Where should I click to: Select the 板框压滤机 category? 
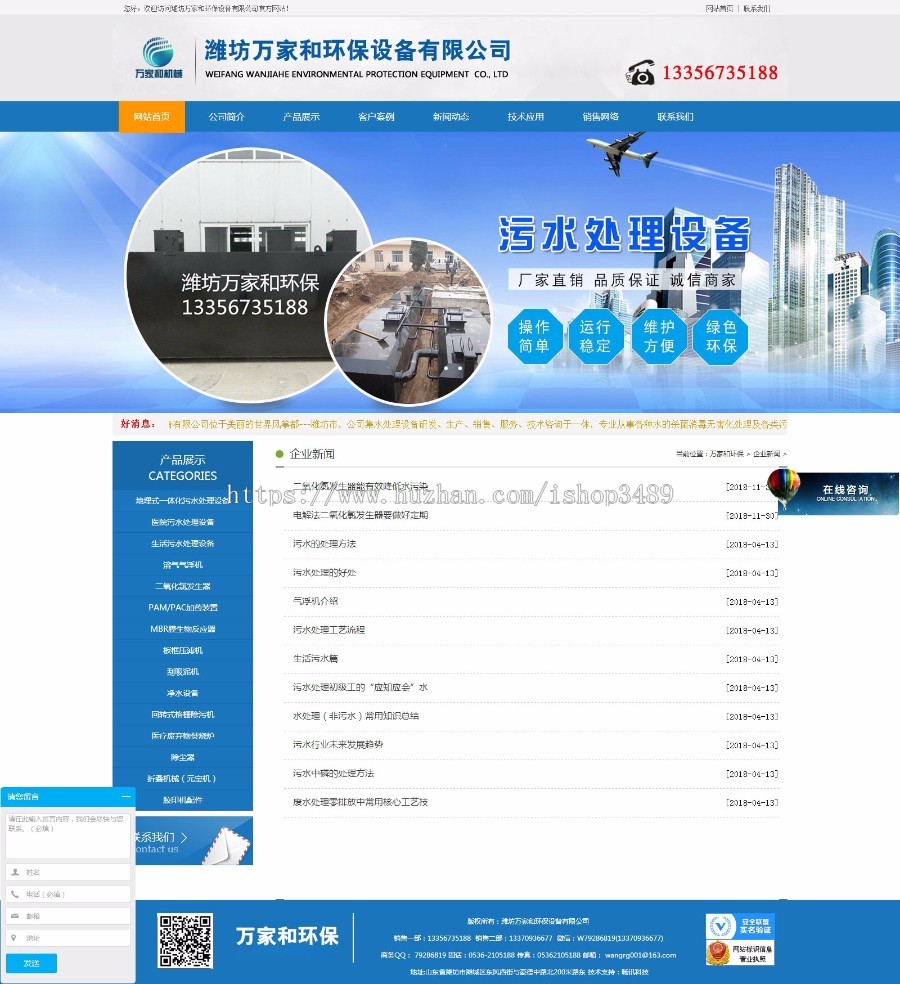183,650
